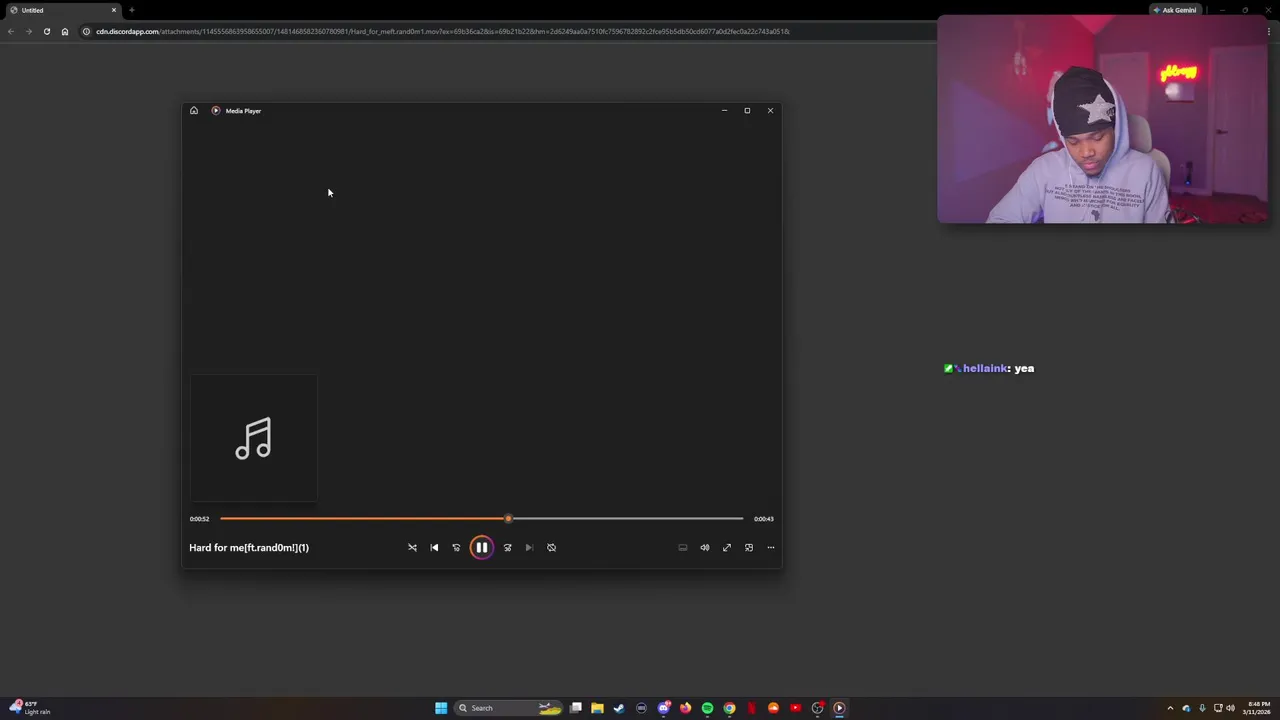Screen dimensions: 1280x720
Task: Click the current time label 0:00:52
Action: 200,519
